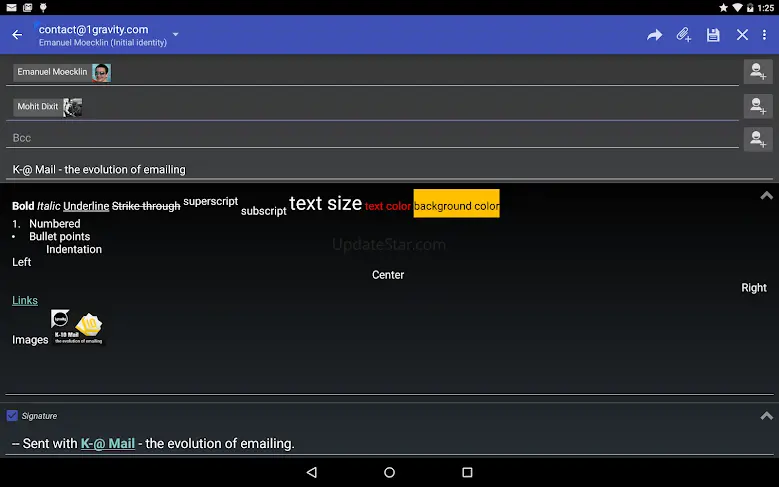Place cursor on 'Underline' text

click(86, 206)
